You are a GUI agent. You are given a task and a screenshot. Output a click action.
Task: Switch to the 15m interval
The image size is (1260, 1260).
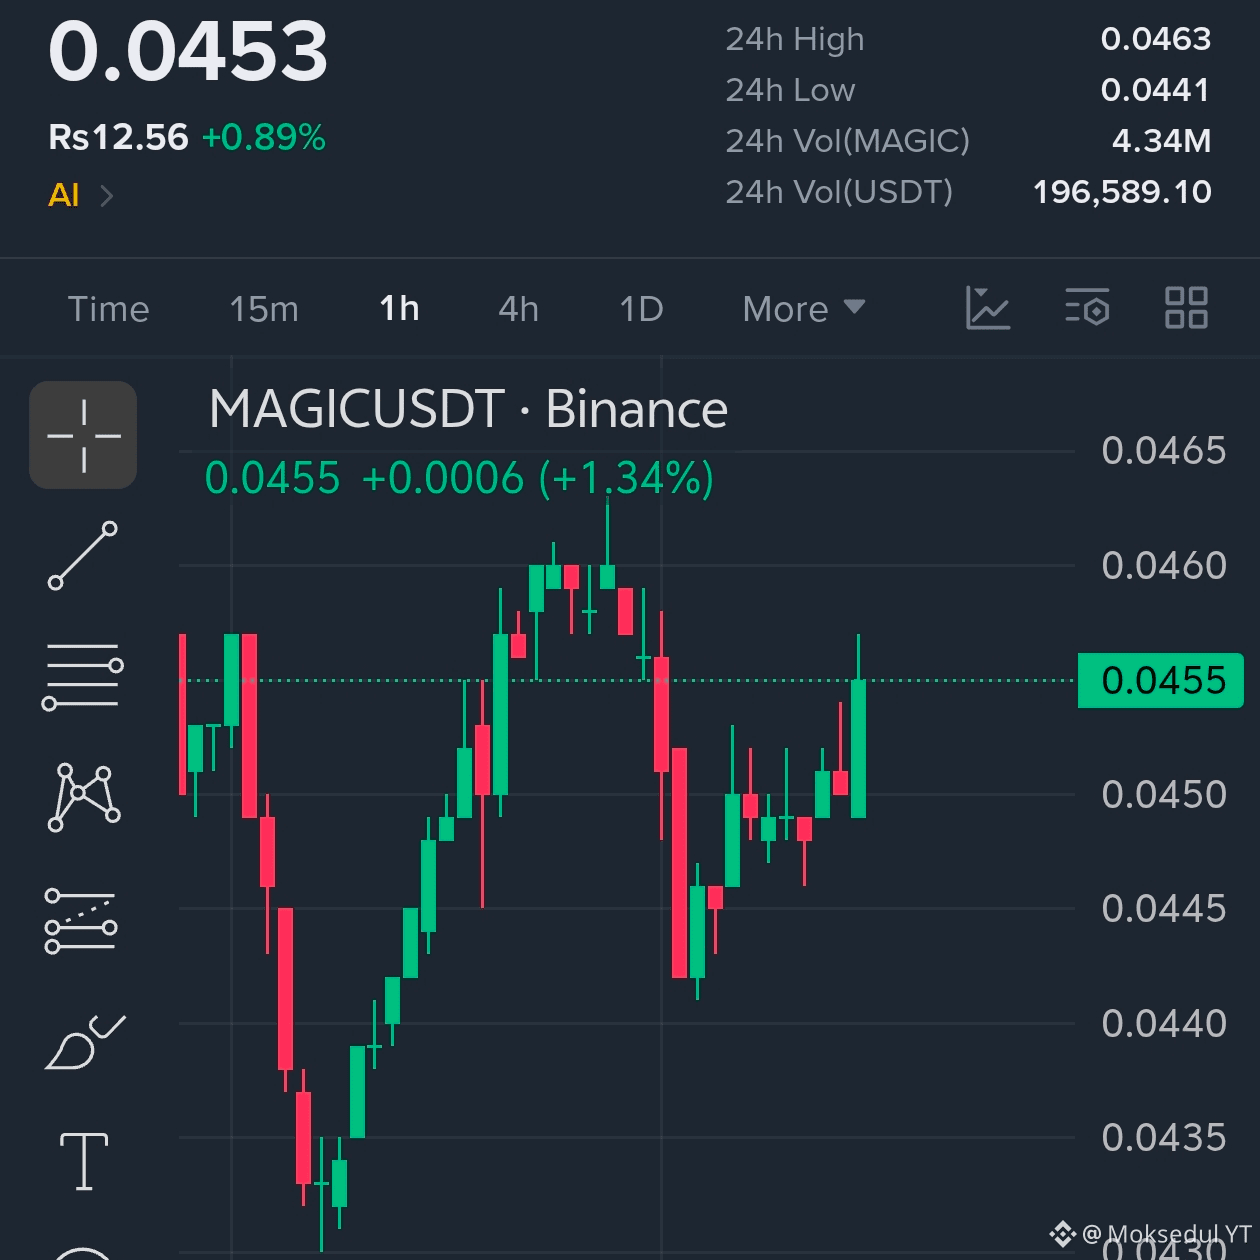point(264,309)
